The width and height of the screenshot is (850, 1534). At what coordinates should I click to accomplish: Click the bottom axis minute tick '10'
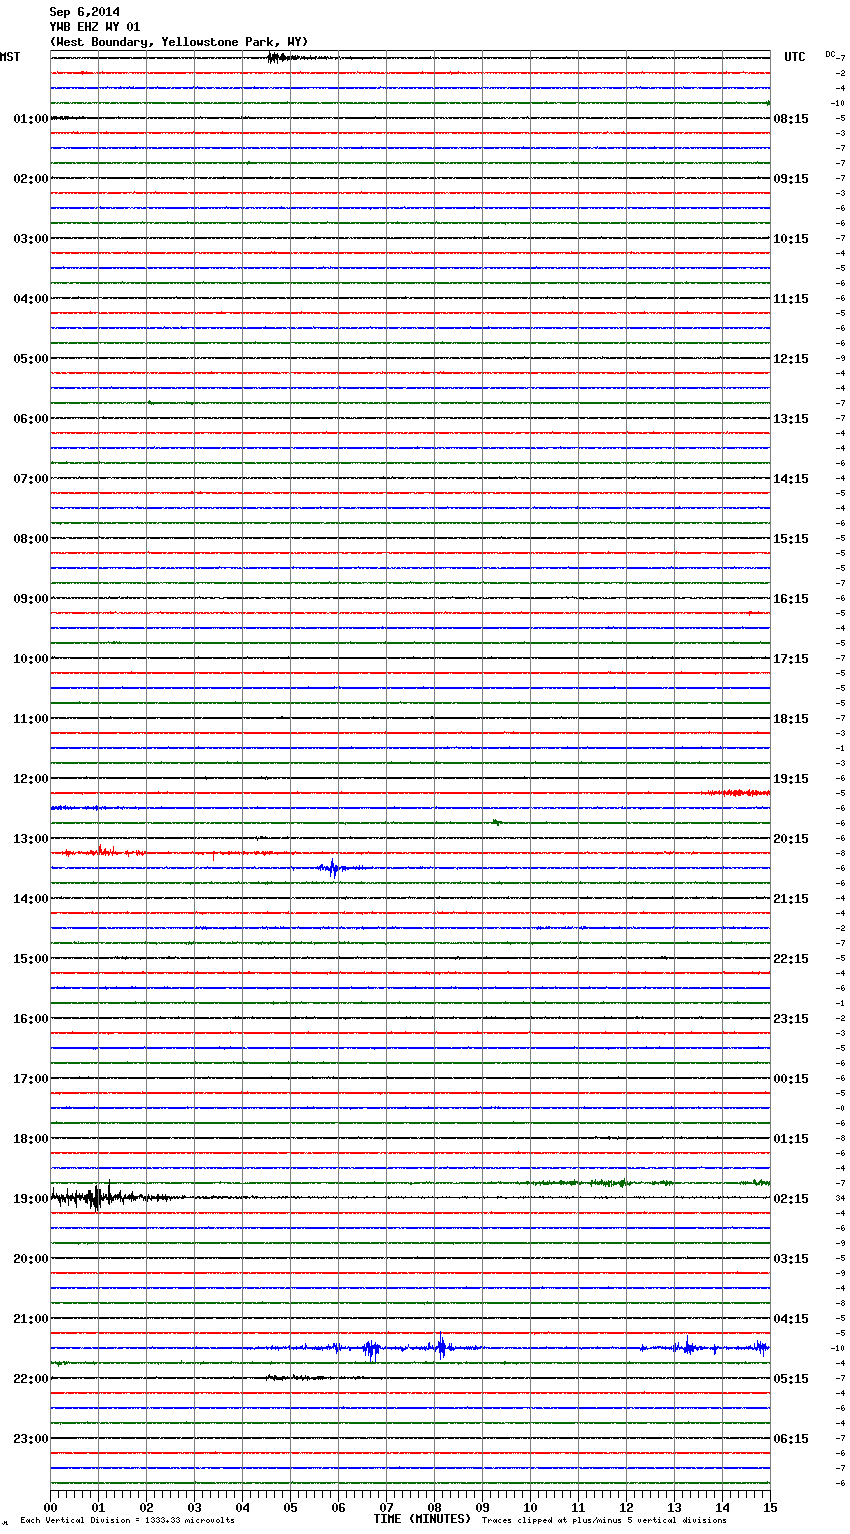530,1507
